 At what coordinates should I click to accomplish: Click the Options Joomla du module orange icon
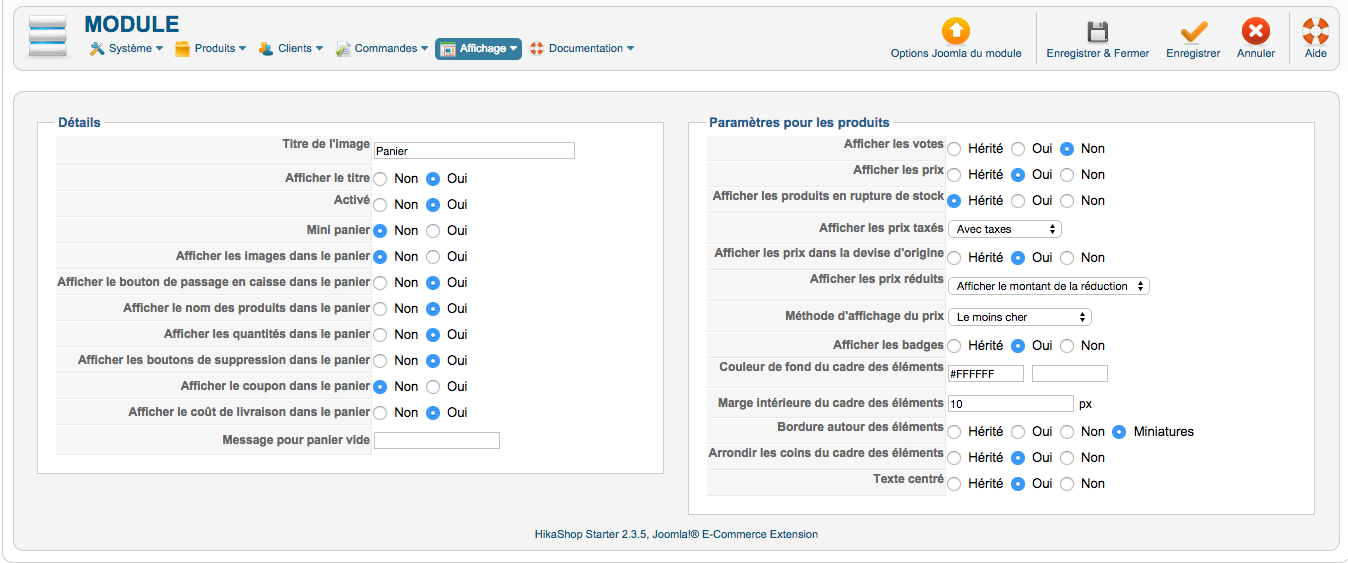[x=956, y=31]
